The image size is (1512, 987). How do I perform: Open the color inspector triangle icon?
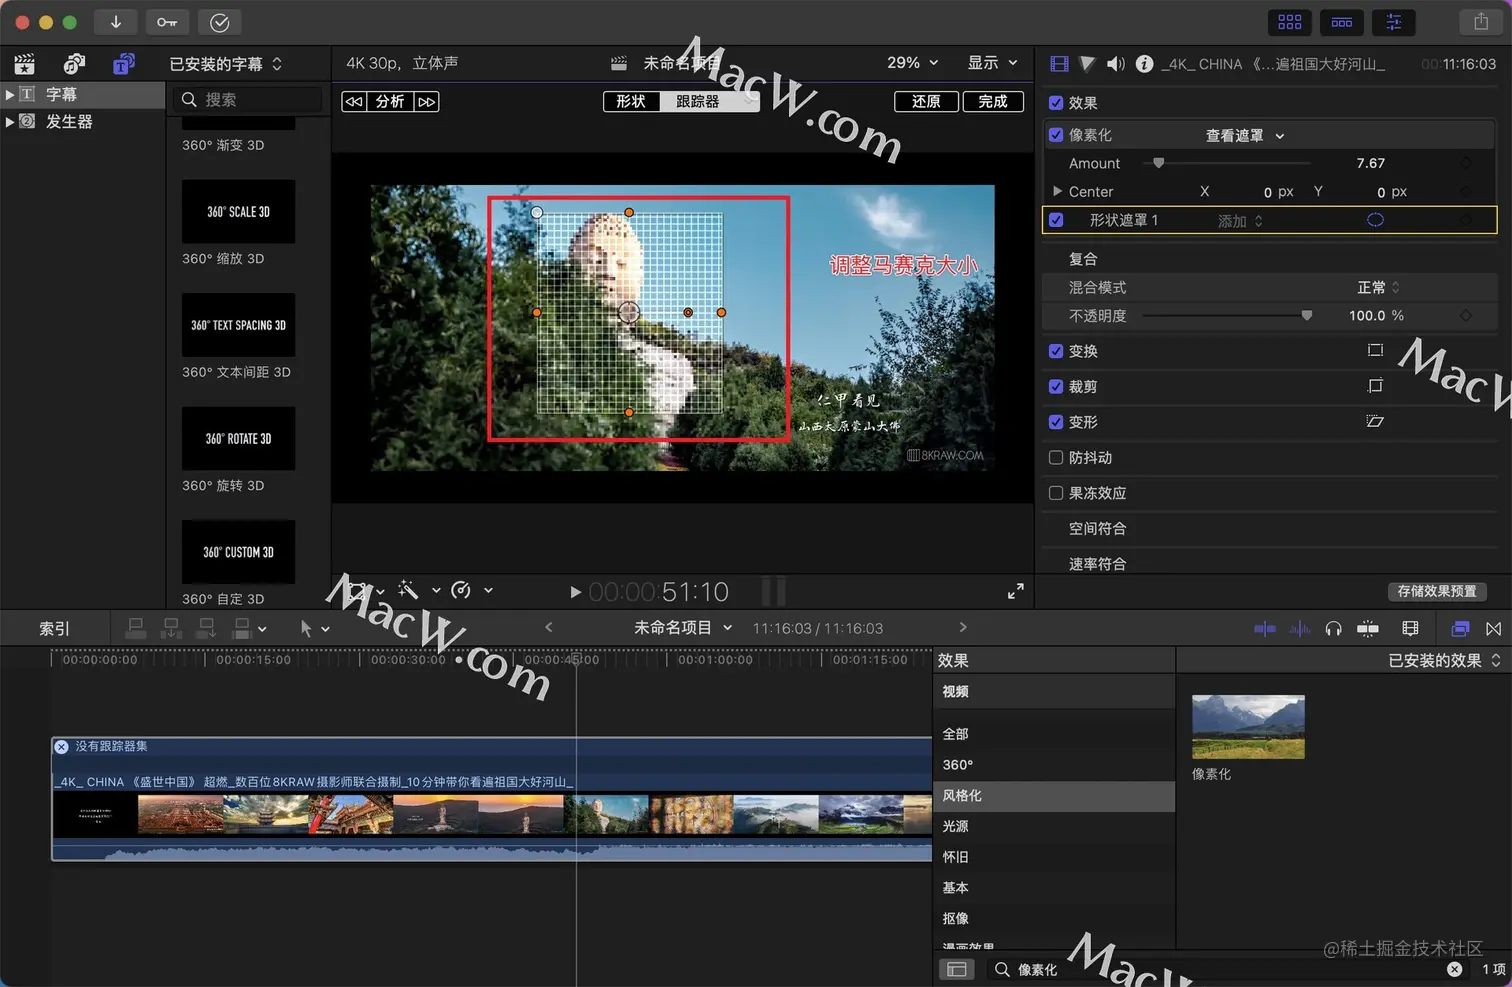pyautogui.click(x=1087, y=64)
